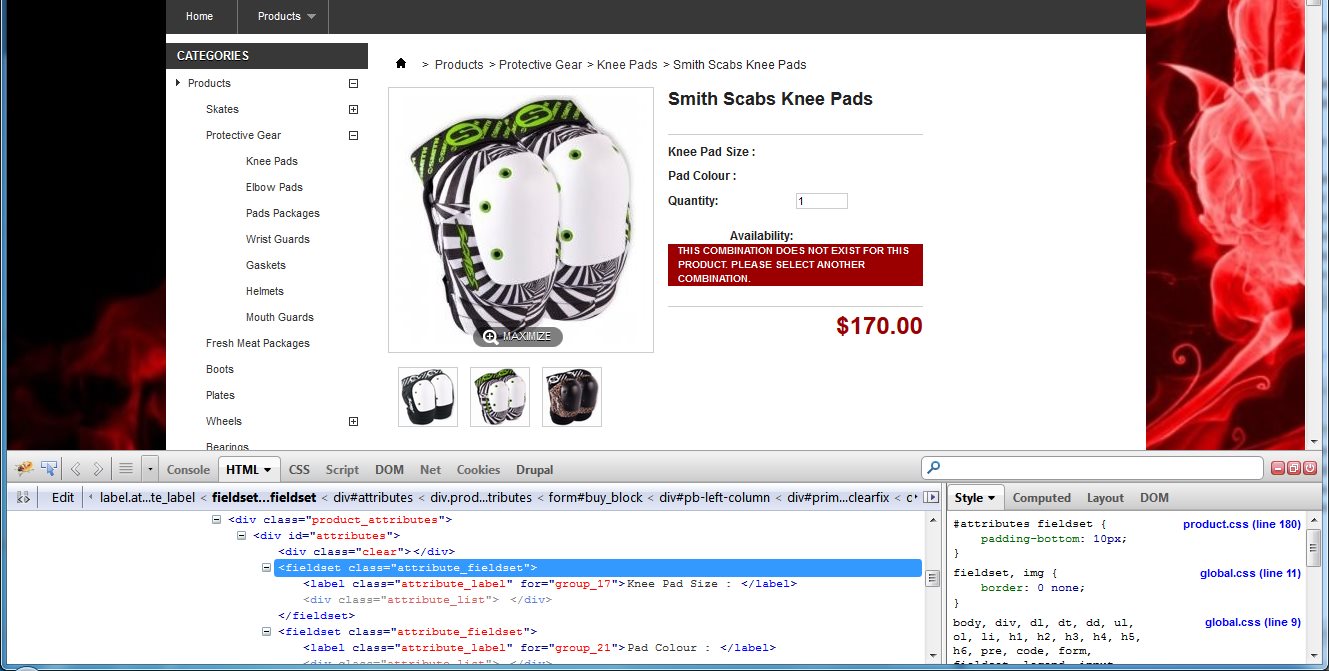
Task: Select the black and white knee pad thumbnail
Action: pos(428,397)
